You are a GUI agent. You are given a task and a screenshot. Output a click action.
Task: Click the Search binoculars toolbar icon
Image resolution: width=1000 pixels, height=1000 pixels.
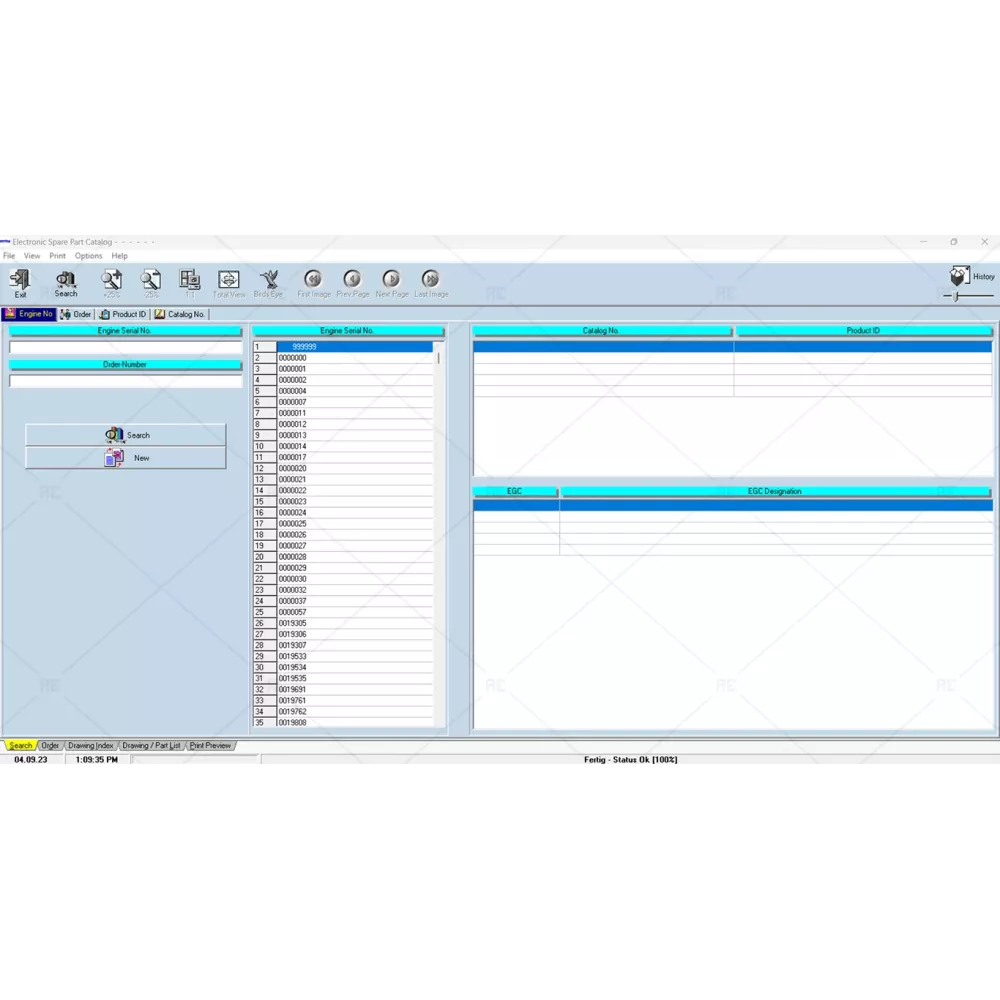coord(66,281)
